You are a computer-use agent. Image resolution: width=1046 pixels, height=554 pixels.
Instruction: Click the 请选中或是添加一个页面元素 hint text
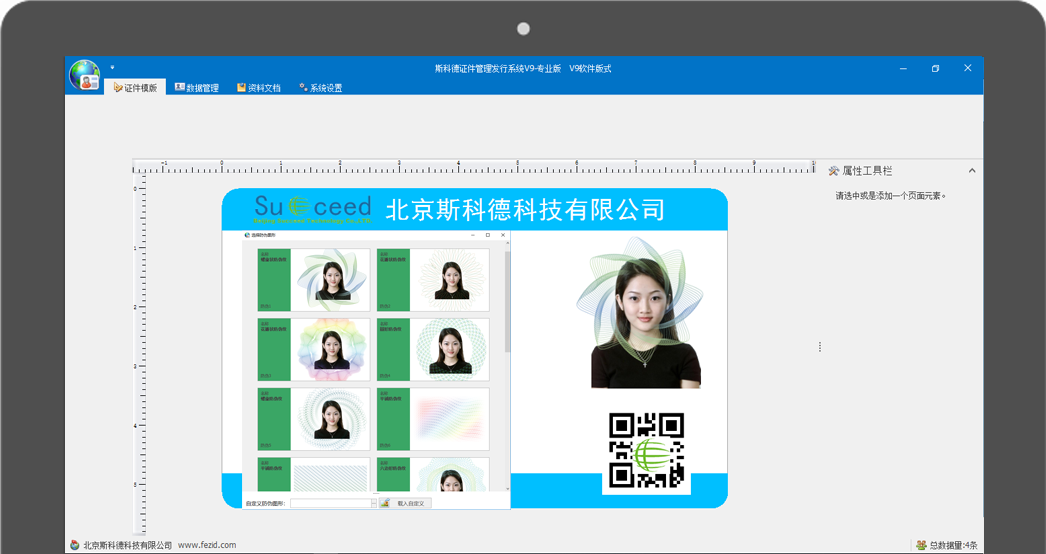click(x=891, y=196)
